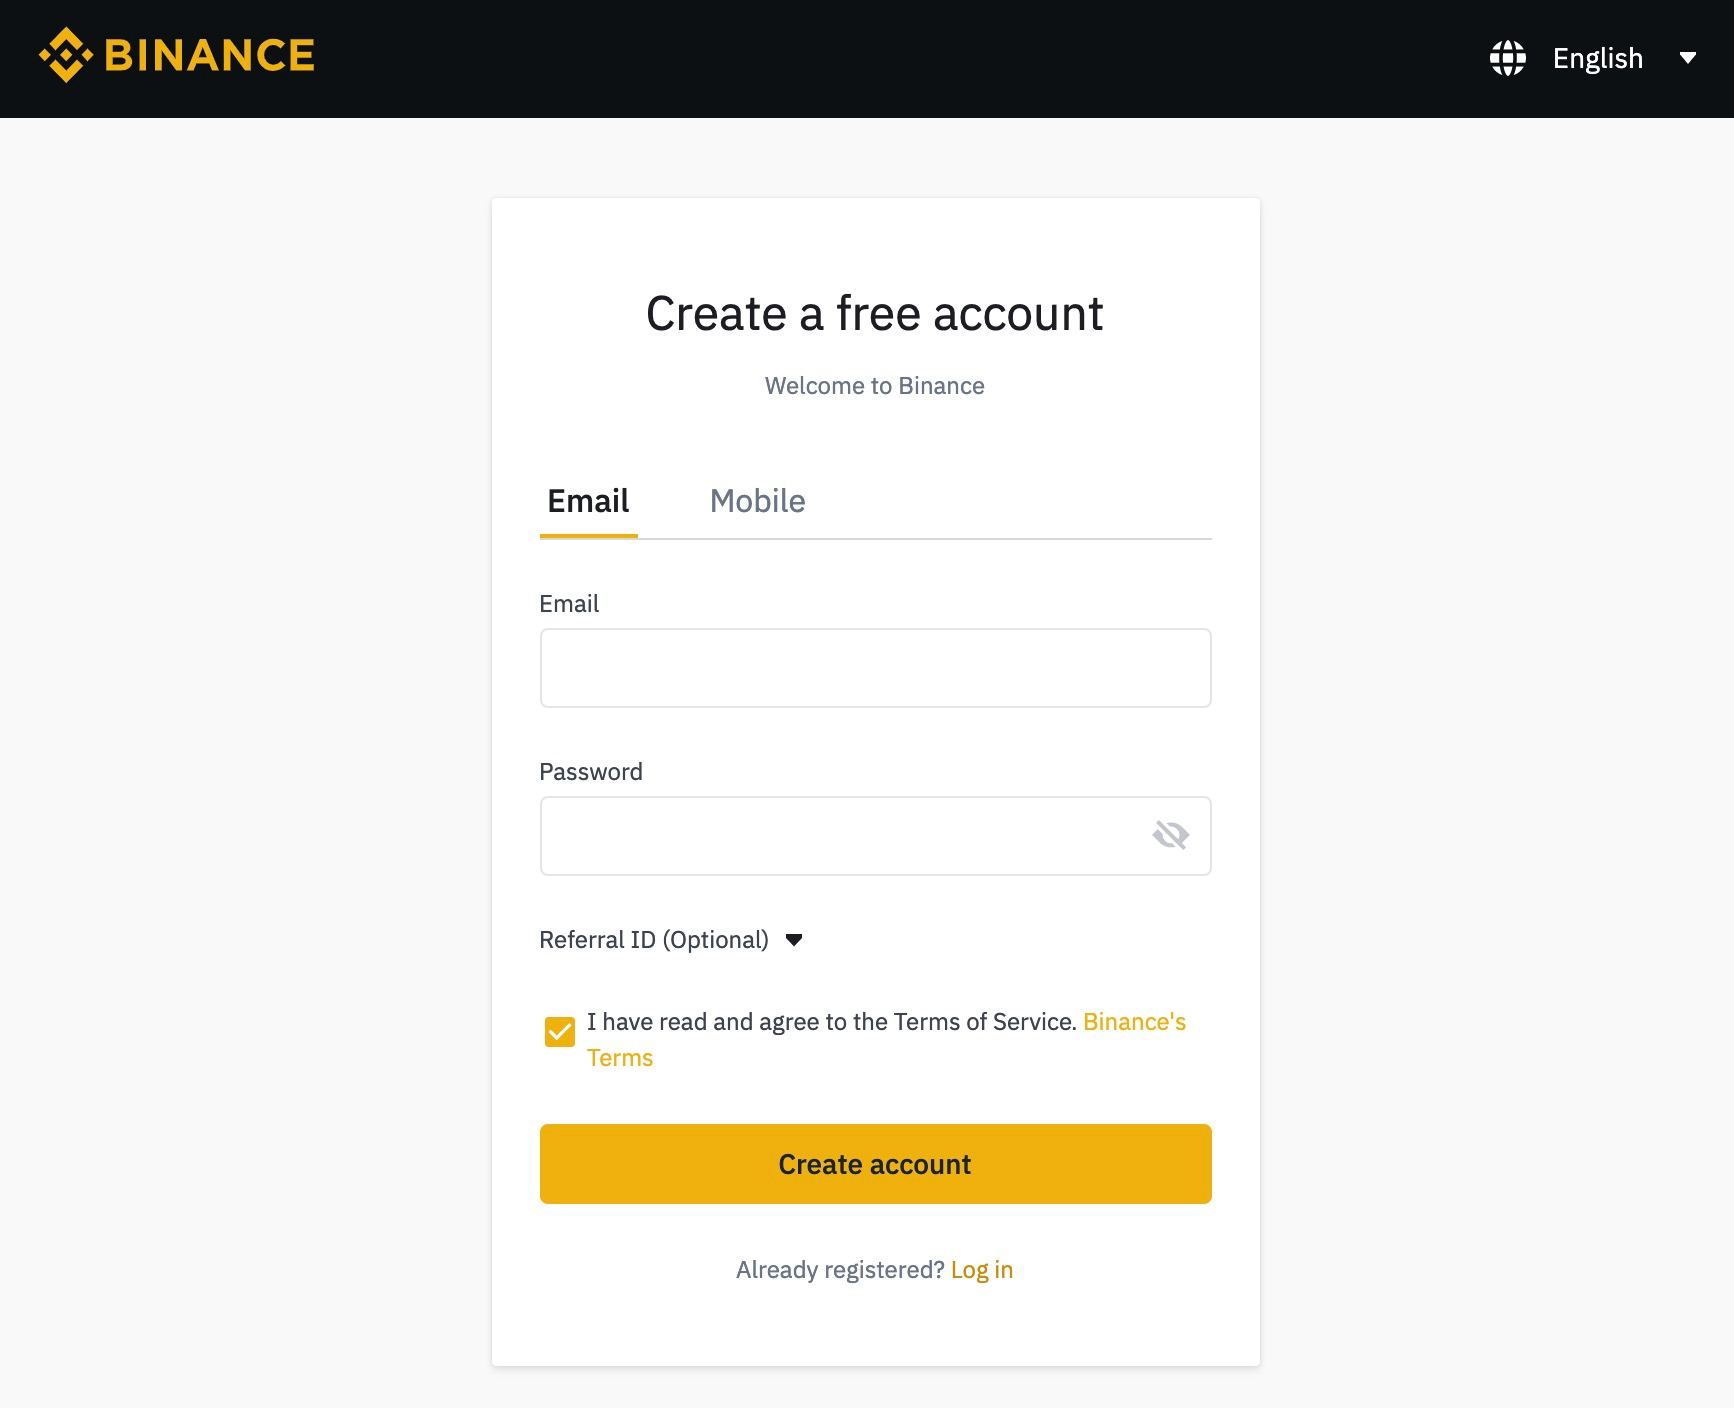This screenshot has height=1408, width=1734.
Task: Open the language selection dropdown
Action: click(1688, 57)
